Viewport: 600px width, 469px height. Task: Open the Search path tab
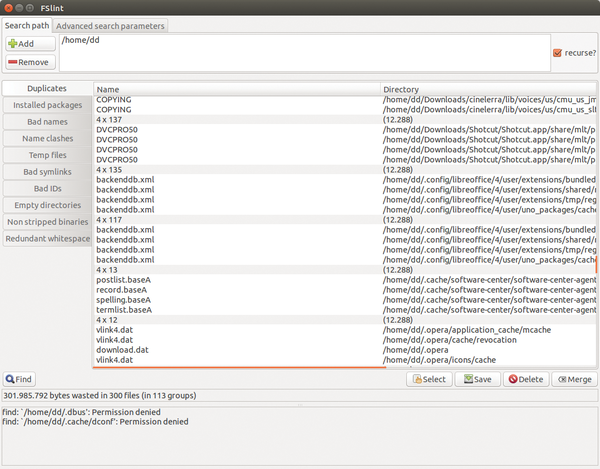(x=26, y=25)
